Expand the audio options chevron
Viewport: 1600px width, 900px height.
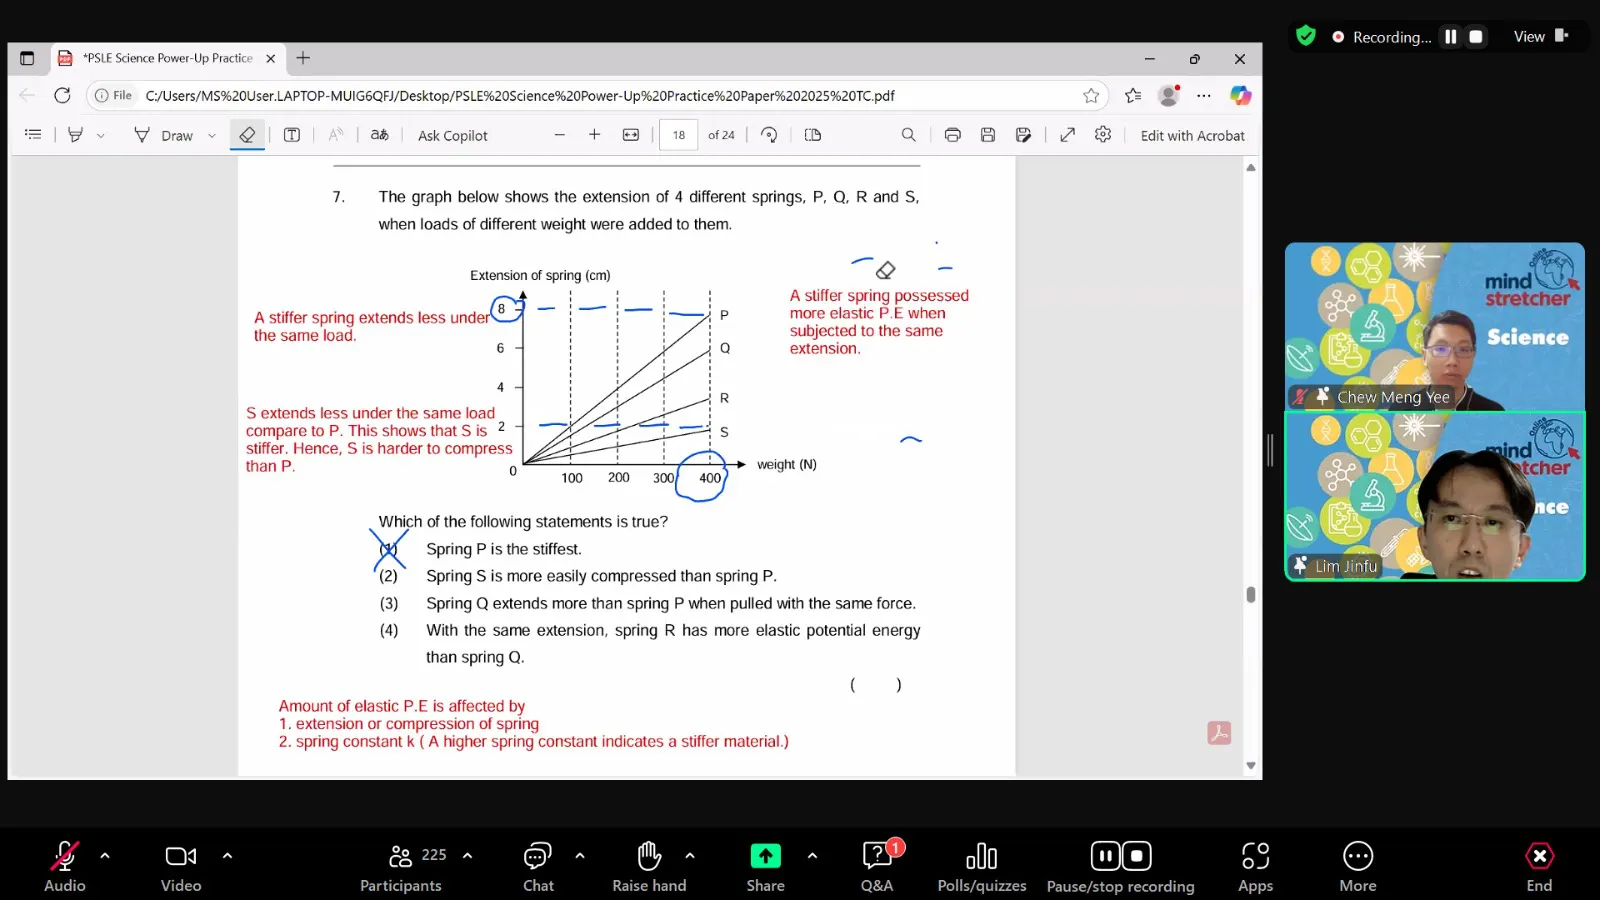click(x=105, y=856)
